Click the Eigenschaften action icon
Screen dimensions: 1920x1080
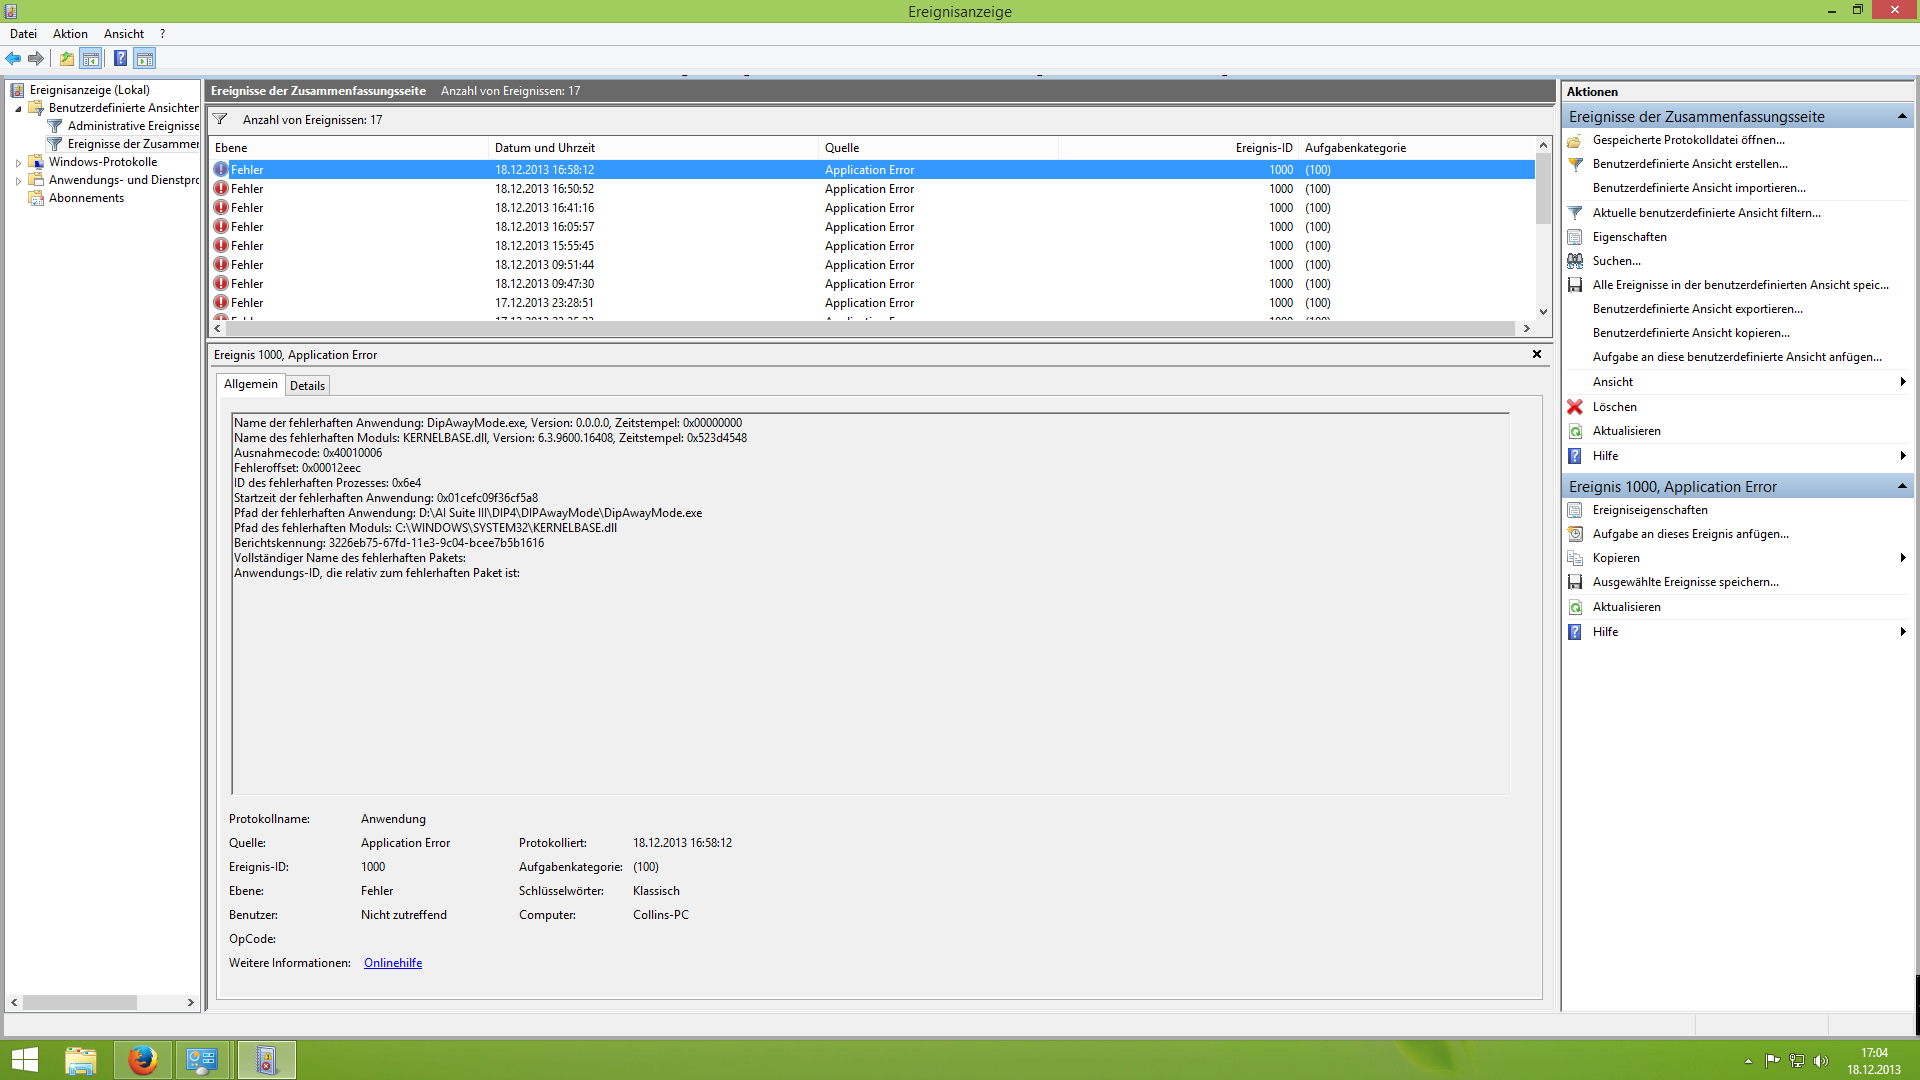click(1575, 237)
